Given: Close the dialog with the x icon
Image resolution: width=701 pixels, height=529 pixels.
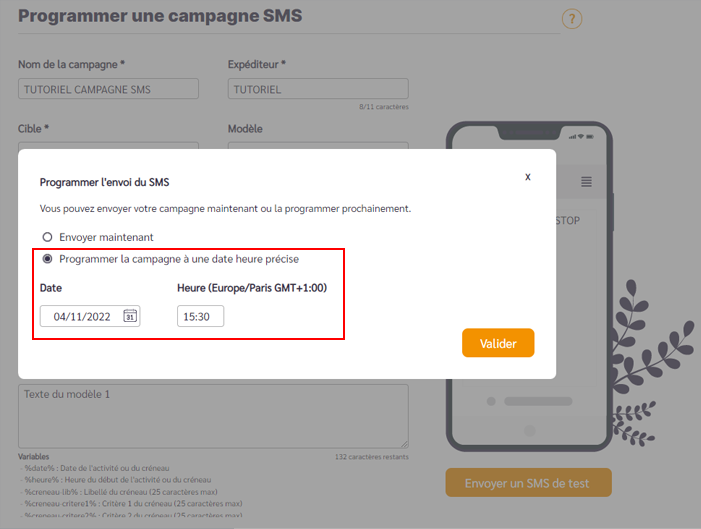Looking at the screenshot, I should pyautogui.click(x=528, y=177).
